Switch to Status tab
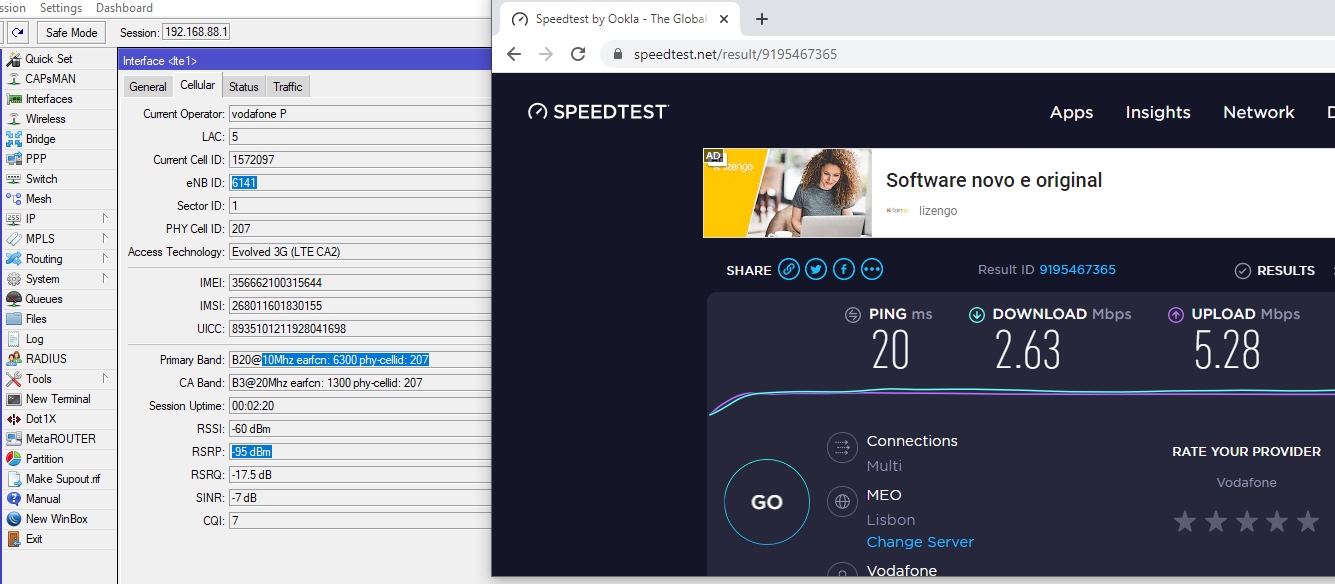The width and height of the screenshot is (1335, 584). [x=243, y=87]
